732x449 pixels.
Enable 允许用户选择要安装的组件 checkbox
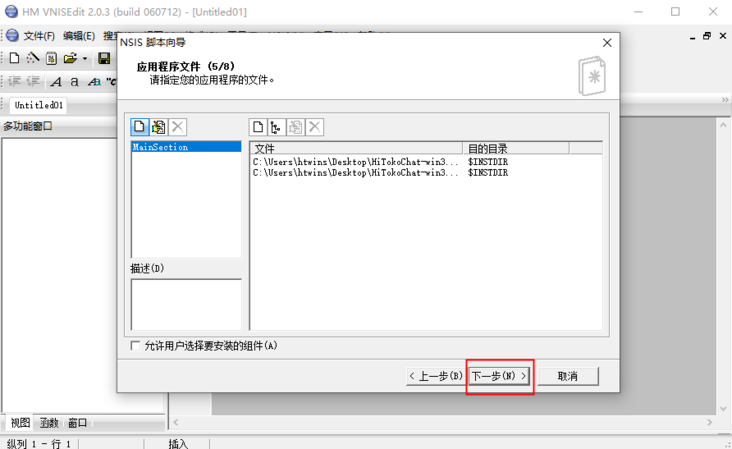(135, 346)
